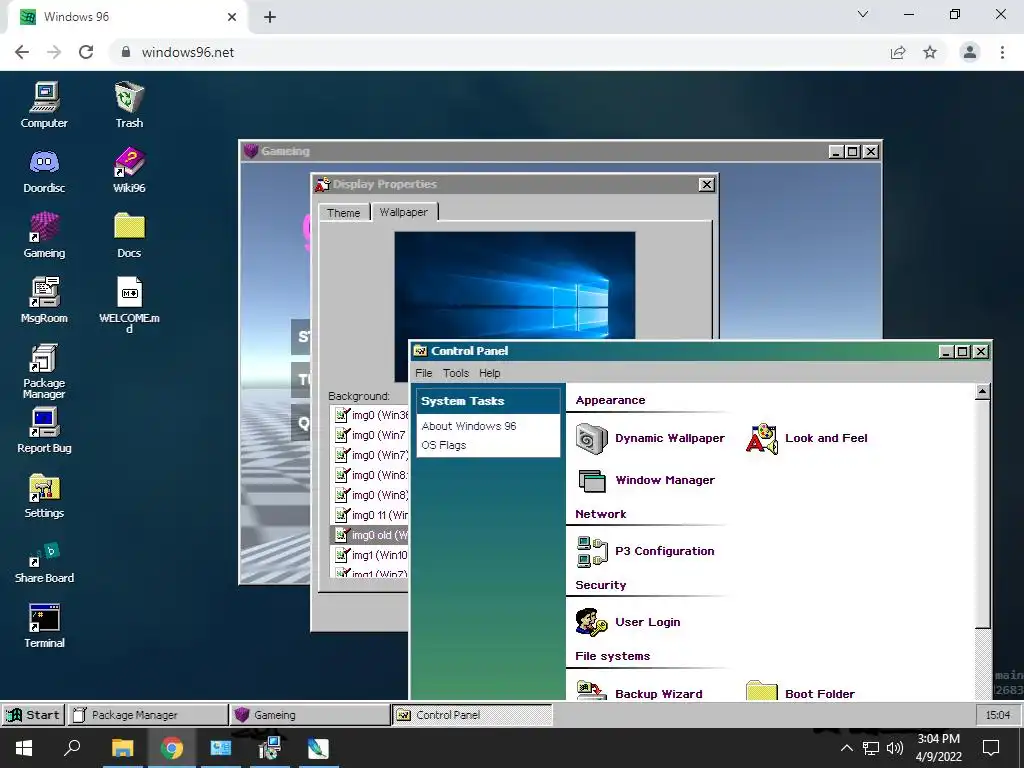Open P3 Configuration network item
Viewport: 1024px width, 768px height.
point(645,551)
